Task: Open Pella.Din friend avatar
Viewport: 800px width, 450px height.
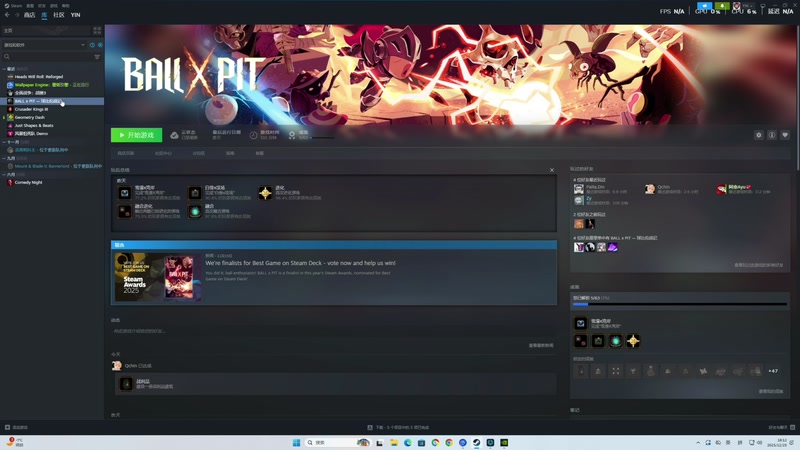Action: (x=579, y=189)
